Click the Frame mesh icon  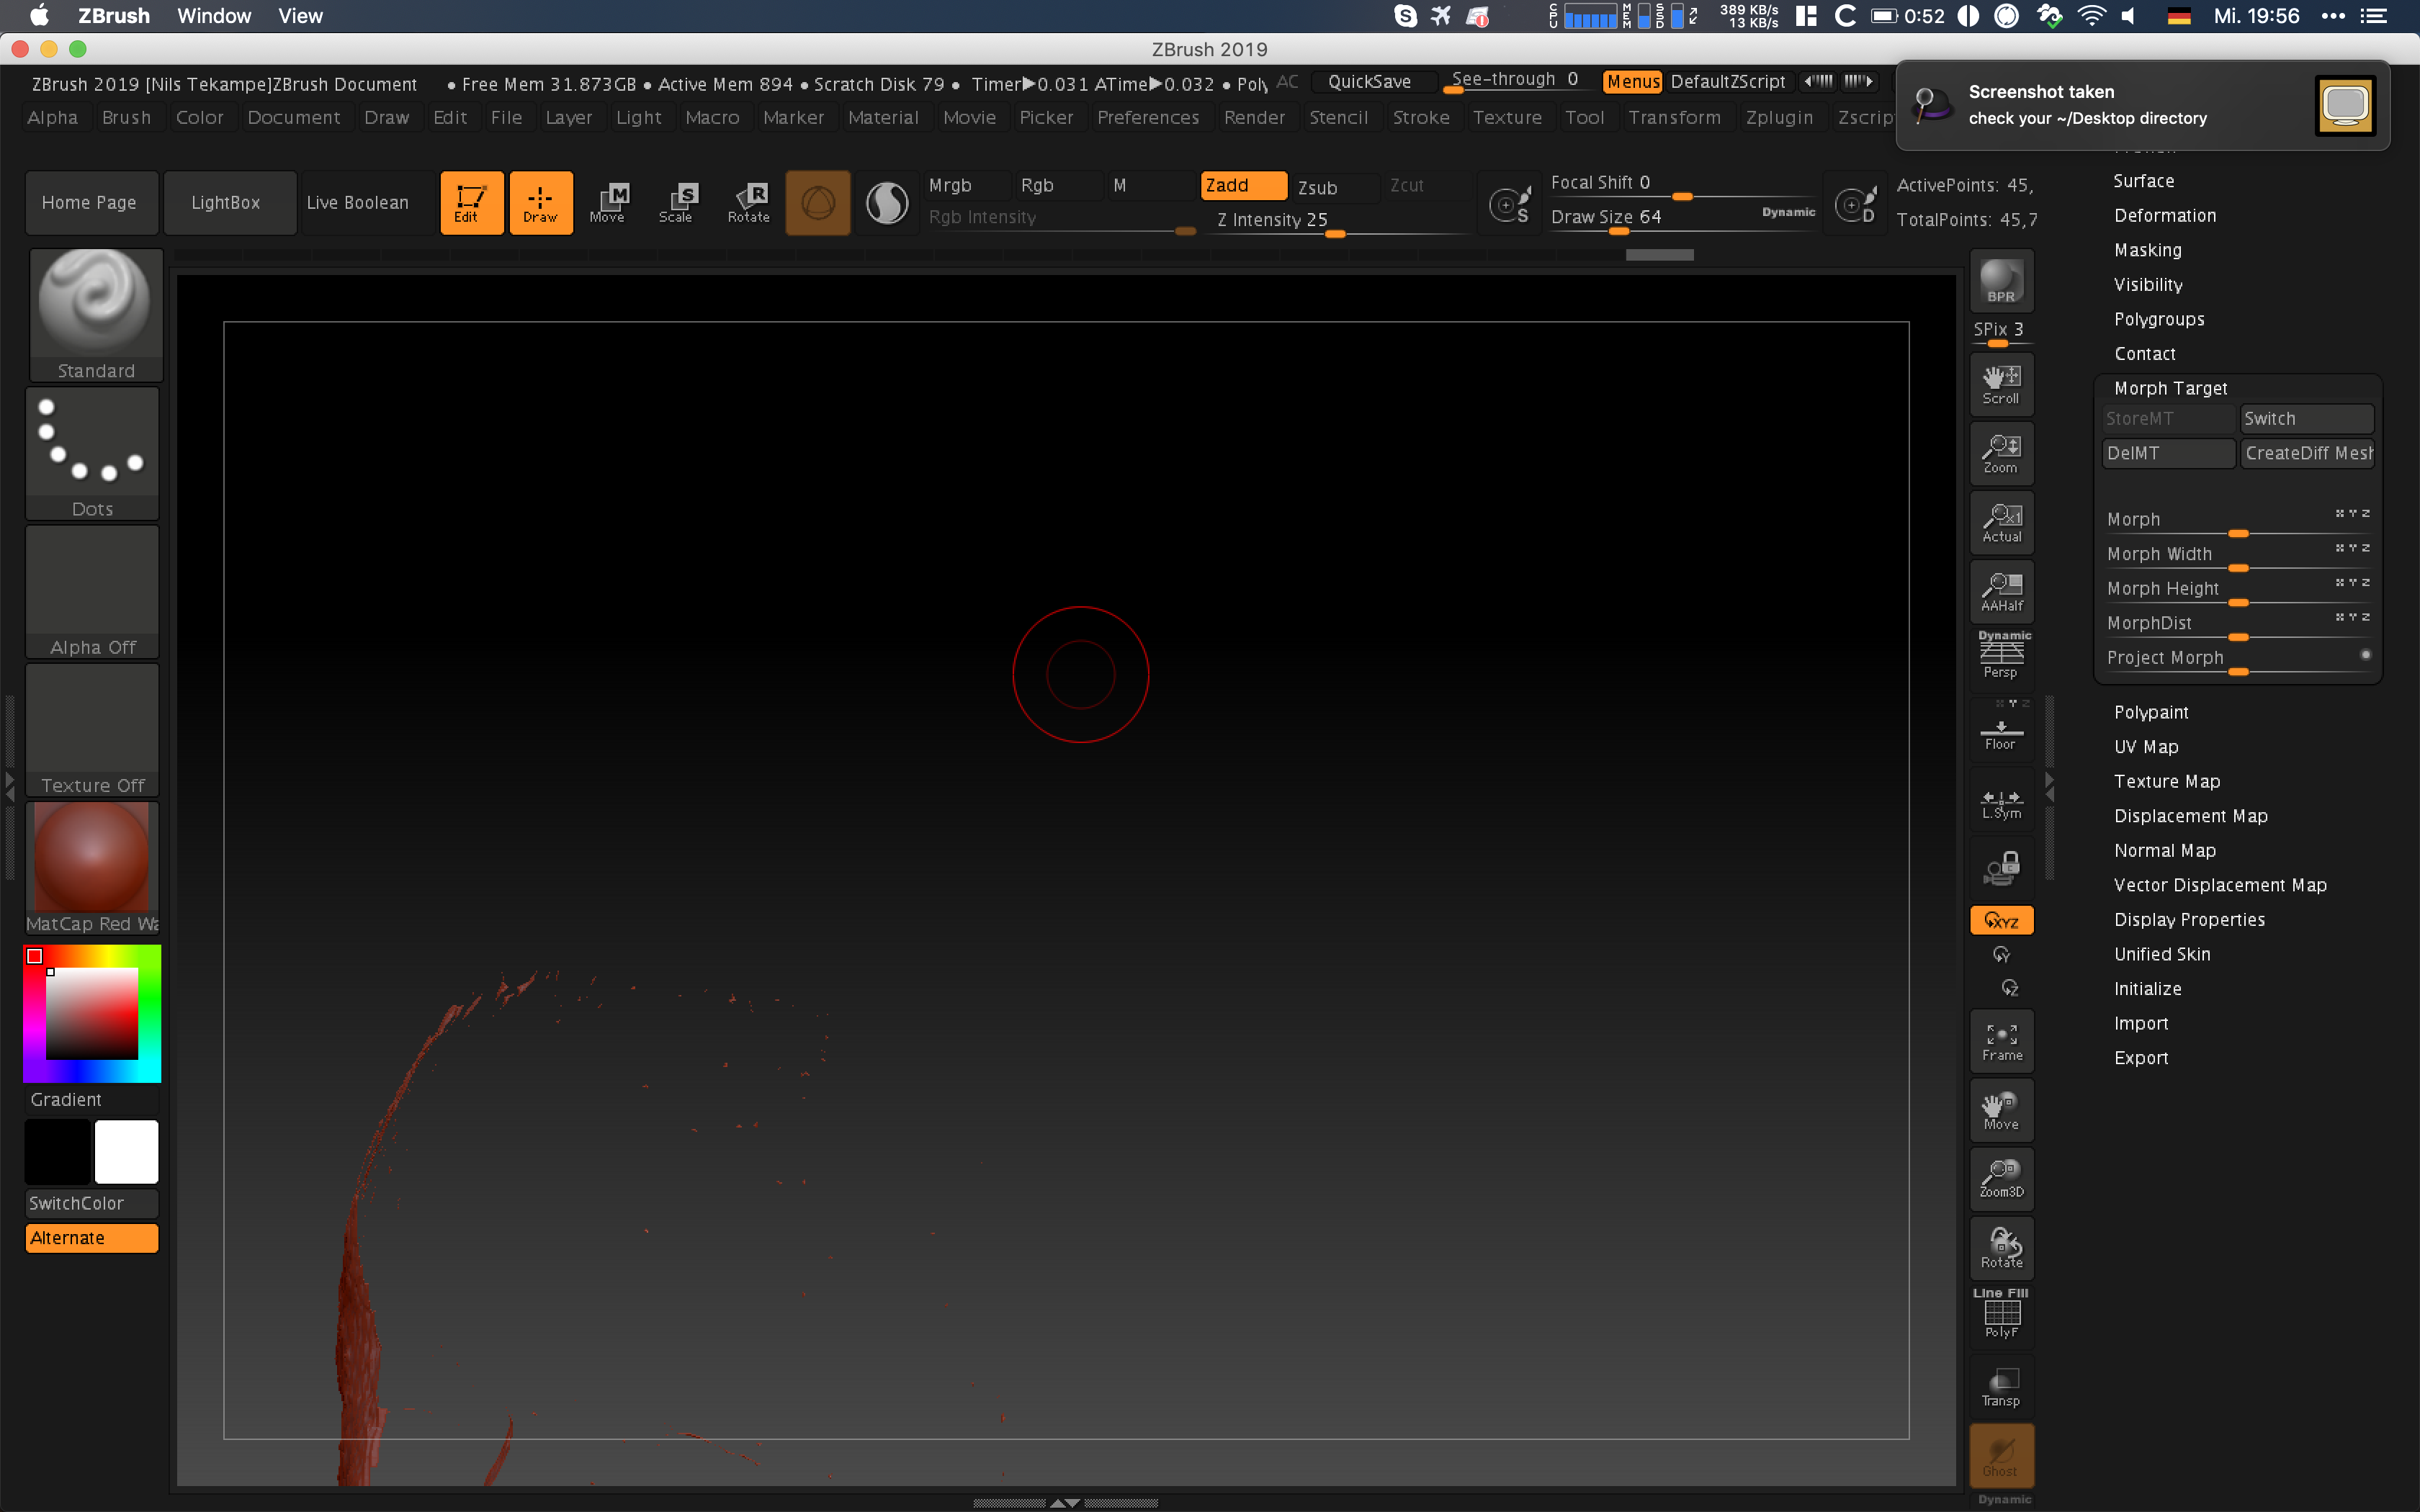(2002, 1041)
